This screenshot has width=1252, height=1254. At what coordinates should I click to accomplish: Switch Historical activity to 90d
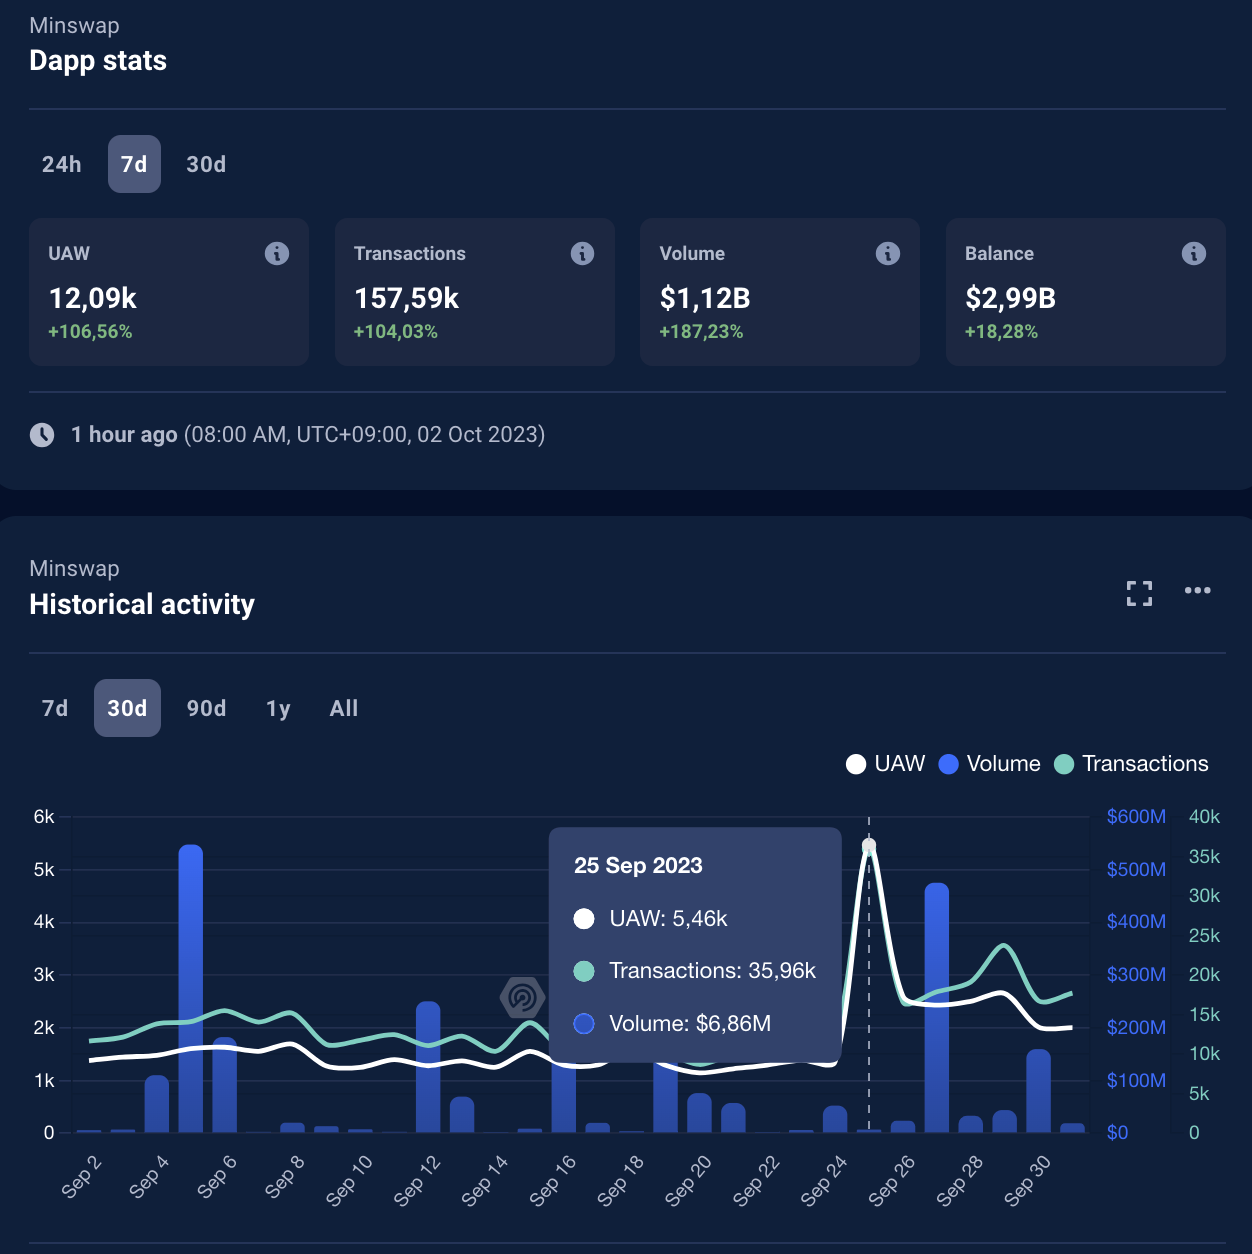pyautogui.click(x=206, y=708)
